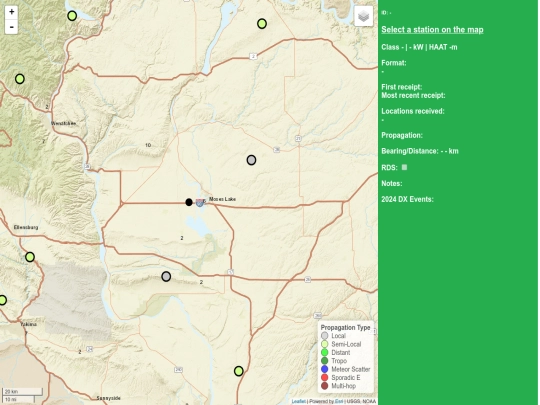Screen dimensions: 540x405
Task: Click the 'Moses Lake' map label
Action: 222,199
